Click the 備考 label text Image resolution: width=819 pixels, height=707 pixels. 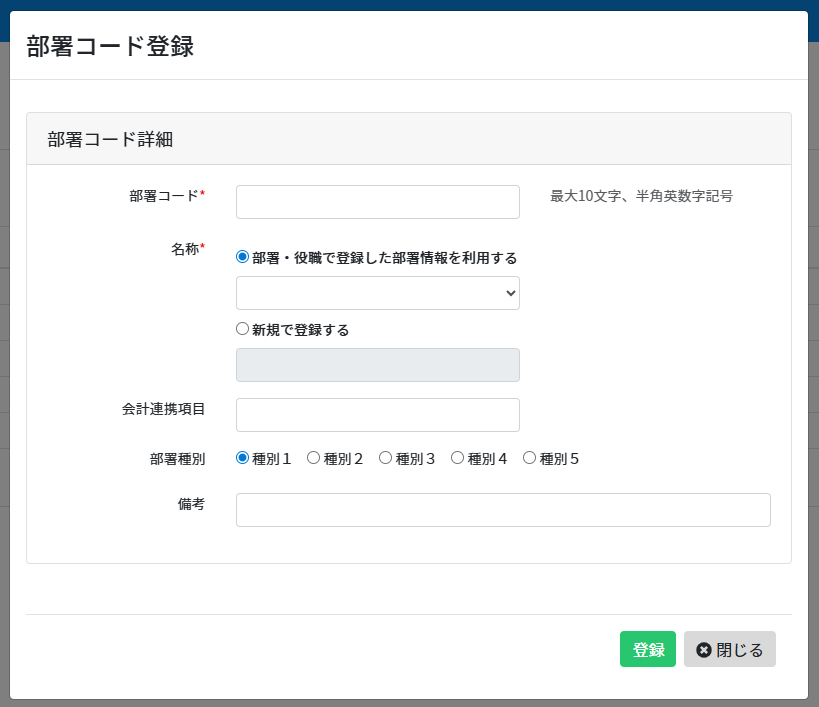pos(191,504)
